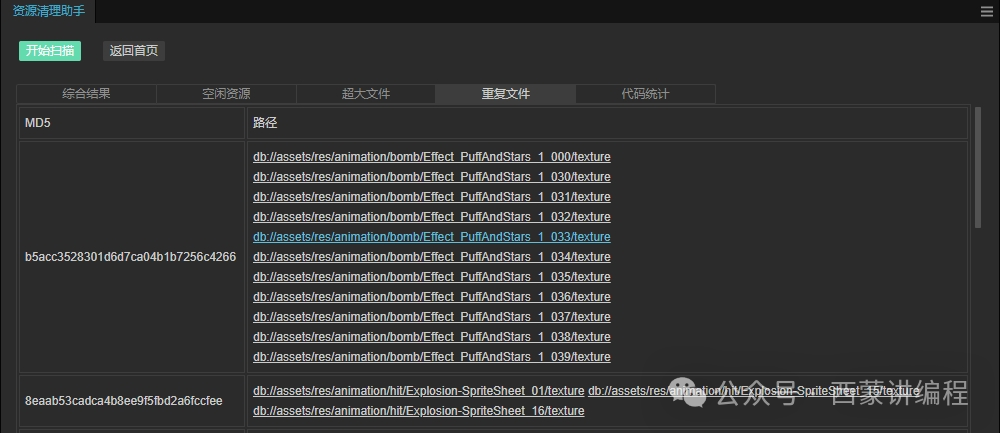Click the 路径 column header

pos(607,123)
